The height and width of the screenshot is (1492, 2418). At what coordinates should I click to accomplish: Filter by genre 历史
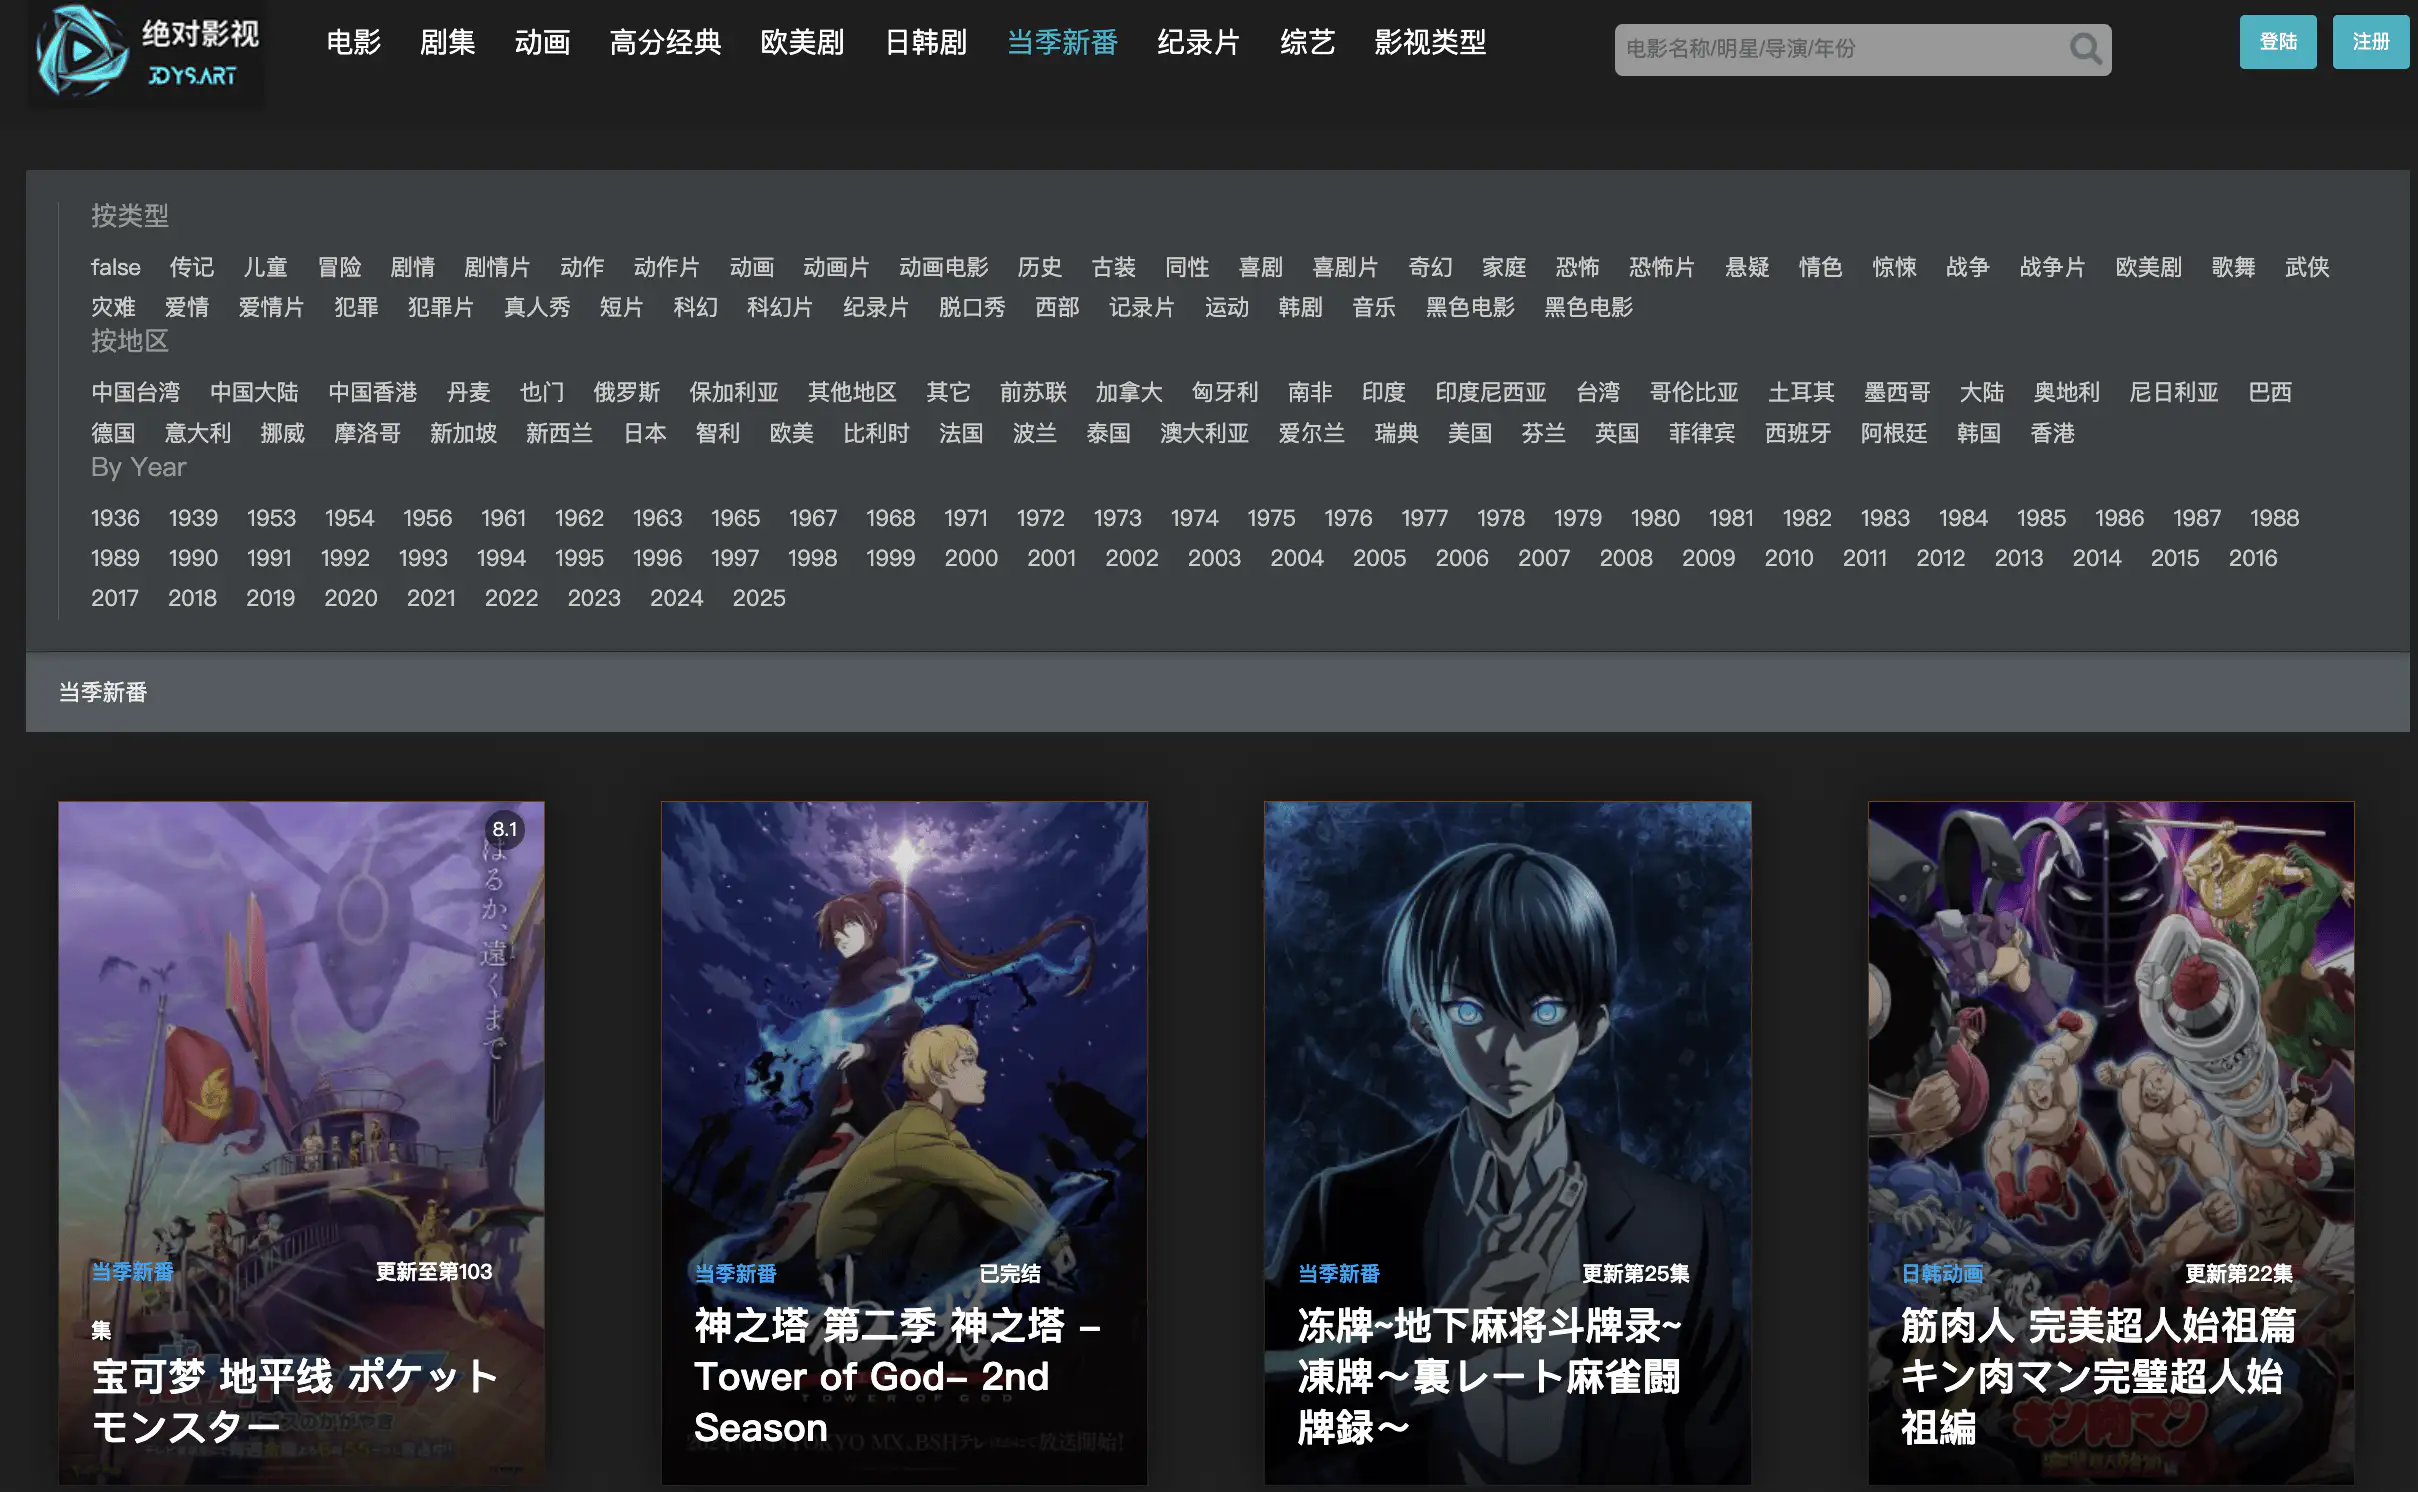point(1039,267)
